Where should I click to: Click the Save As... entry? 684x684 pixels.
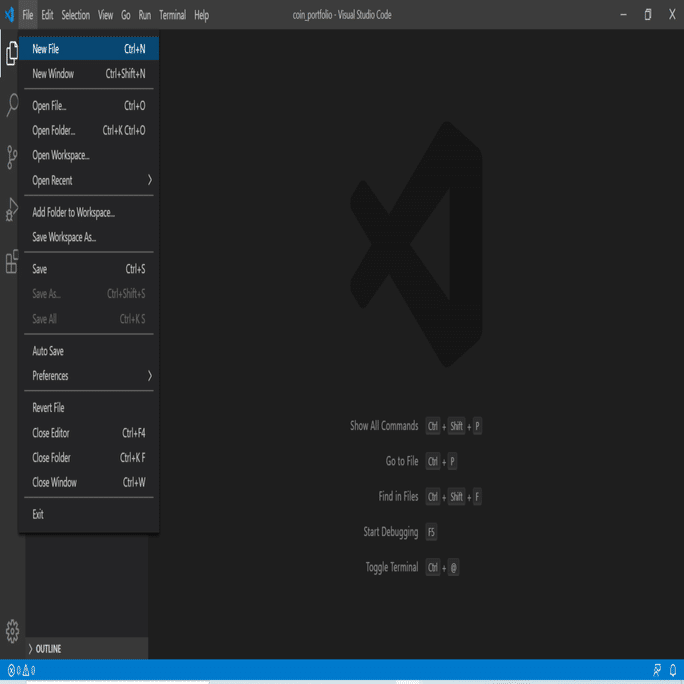pos(89,294)
